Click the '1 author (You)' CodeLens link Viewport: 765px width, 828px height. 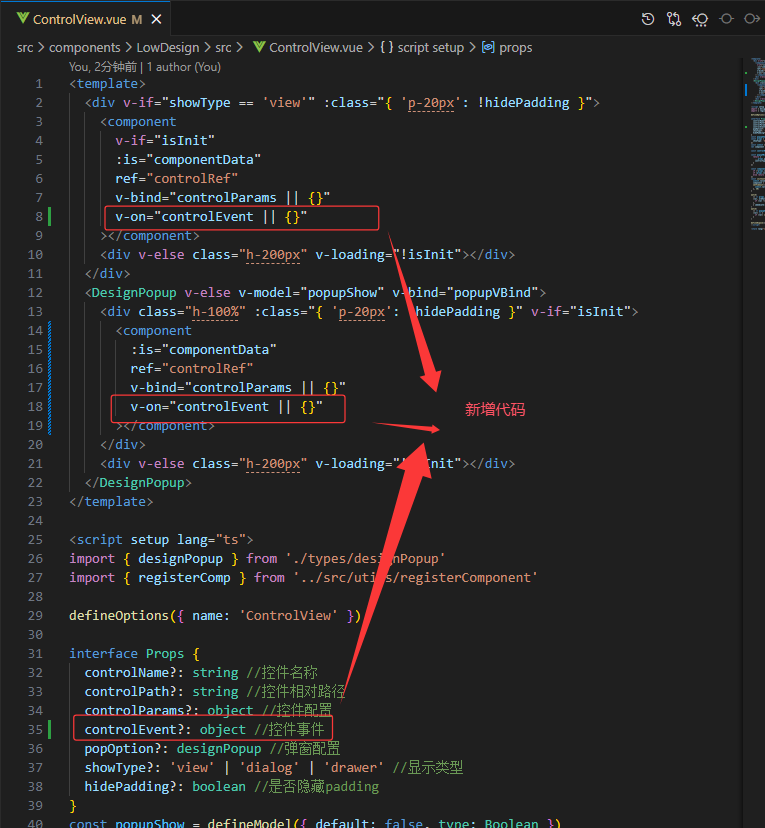(x=184, y=66)
